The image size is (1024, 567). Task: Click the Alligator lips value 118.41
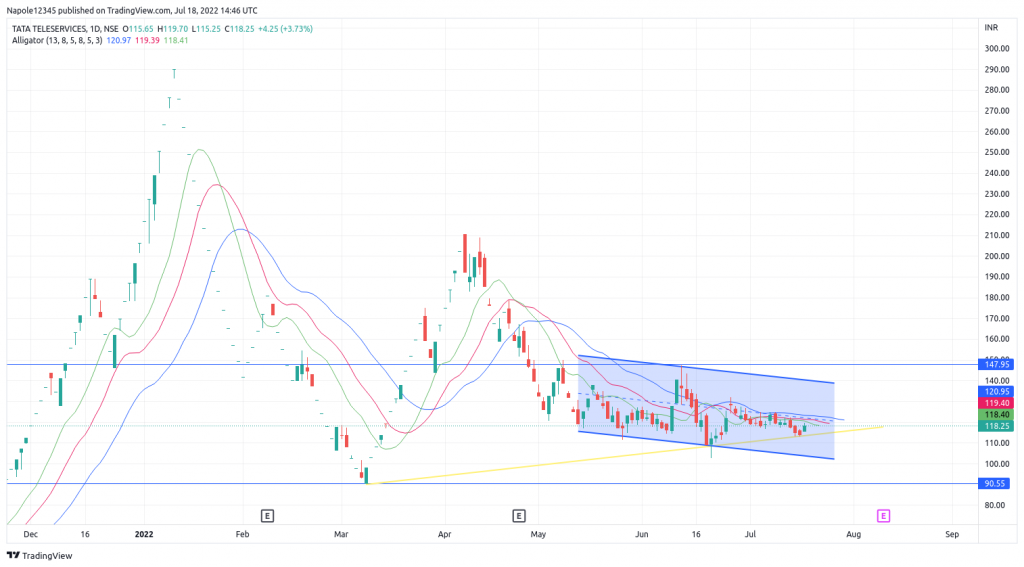pos(176,40)
